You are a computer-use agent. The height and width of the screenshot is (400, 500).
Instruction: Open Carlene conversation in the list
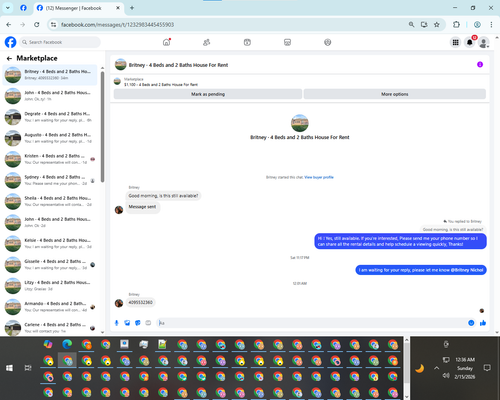pyautogui.click(x=50, y=328)
